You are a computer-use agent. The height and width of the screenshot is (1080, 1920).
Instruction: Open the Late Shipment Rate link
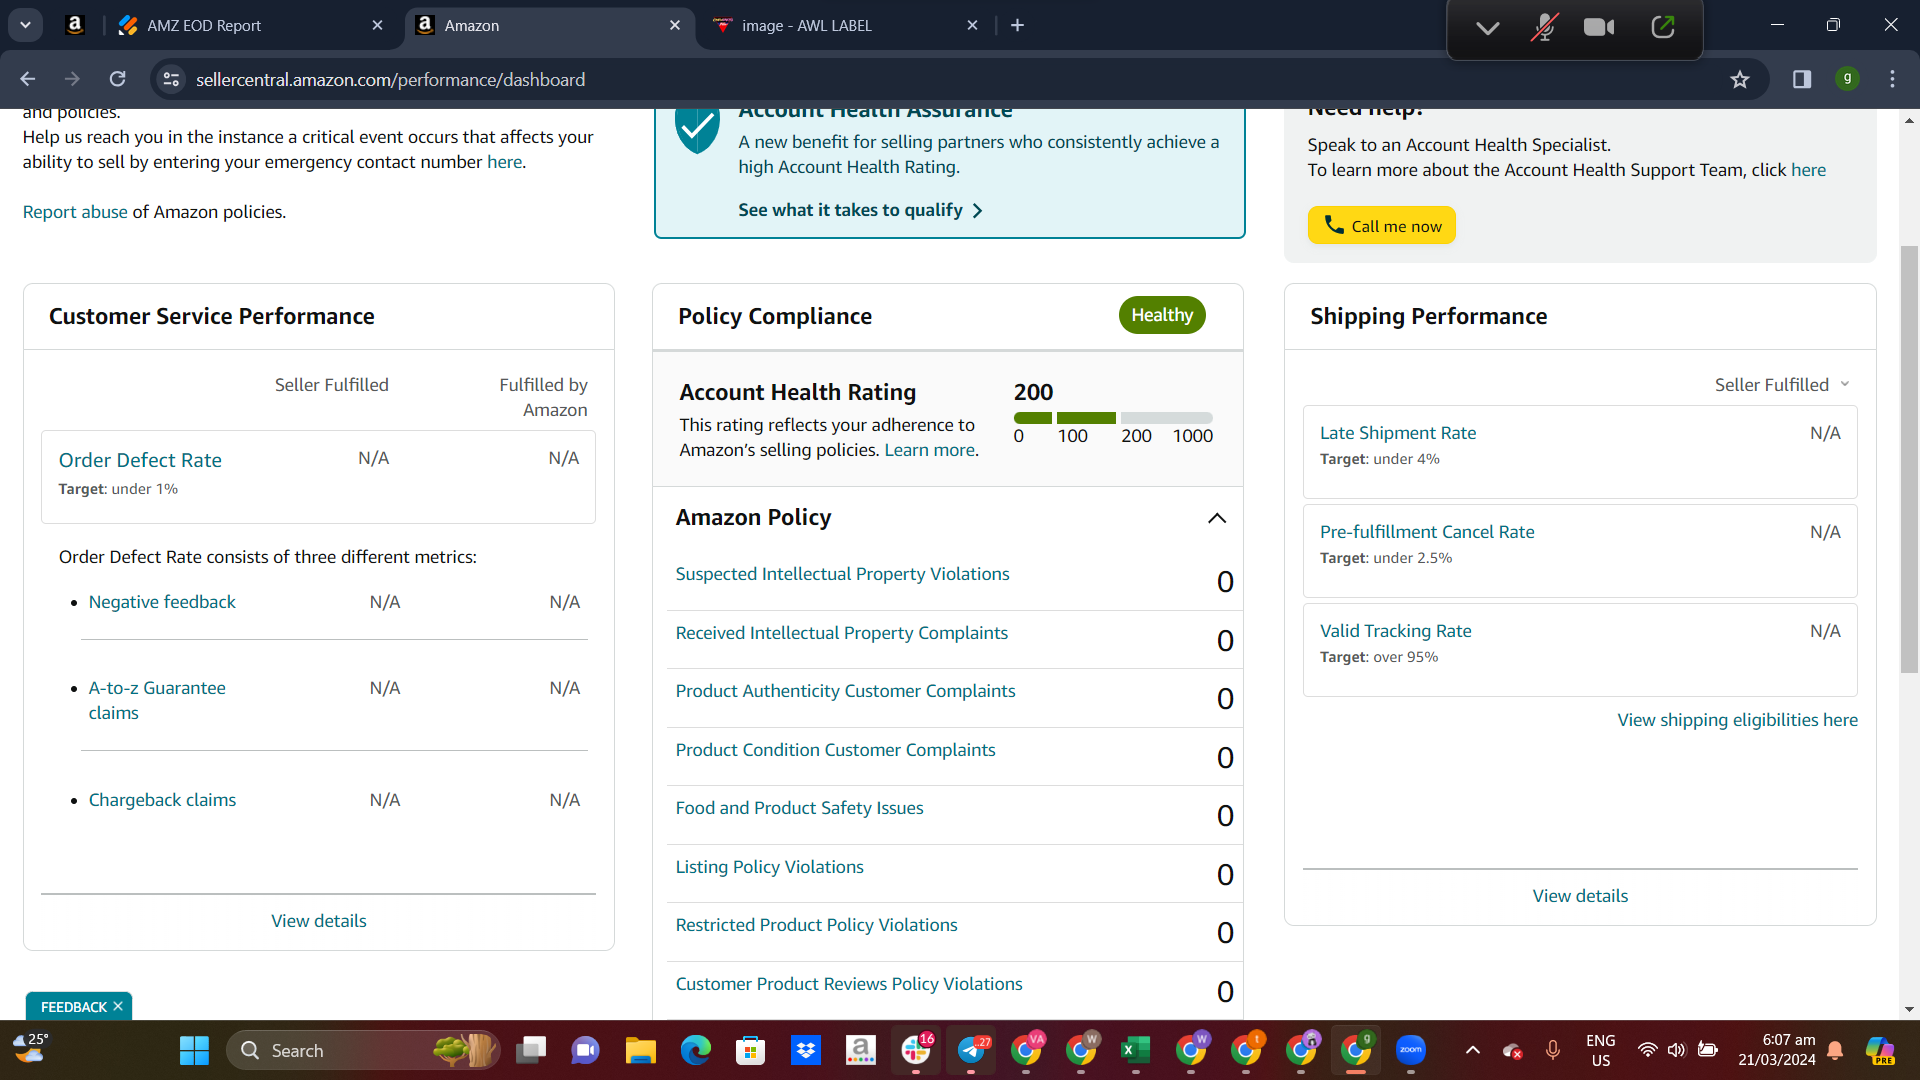[x=1398, y=433]
